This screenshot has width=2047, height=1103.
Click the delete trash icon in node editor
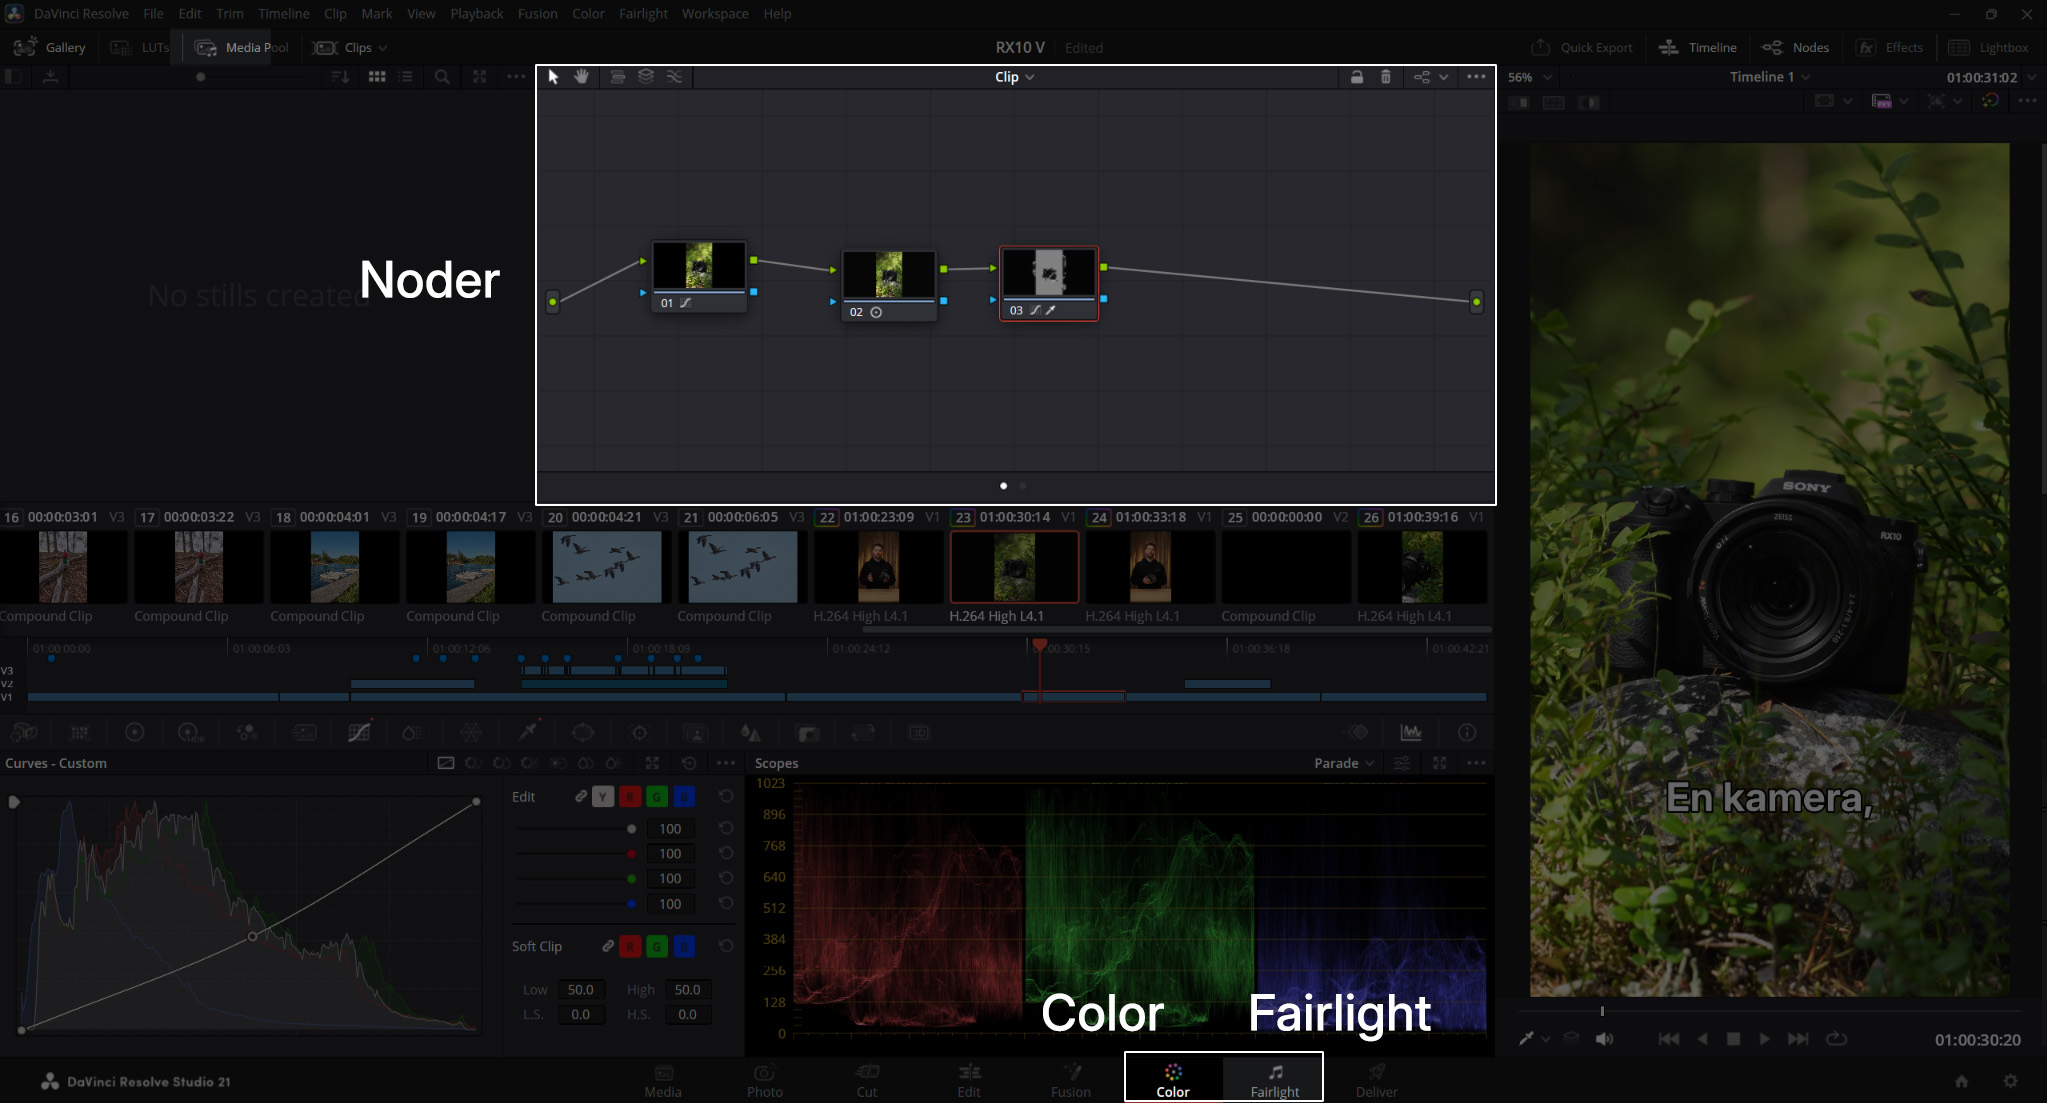click(1386, 77)
